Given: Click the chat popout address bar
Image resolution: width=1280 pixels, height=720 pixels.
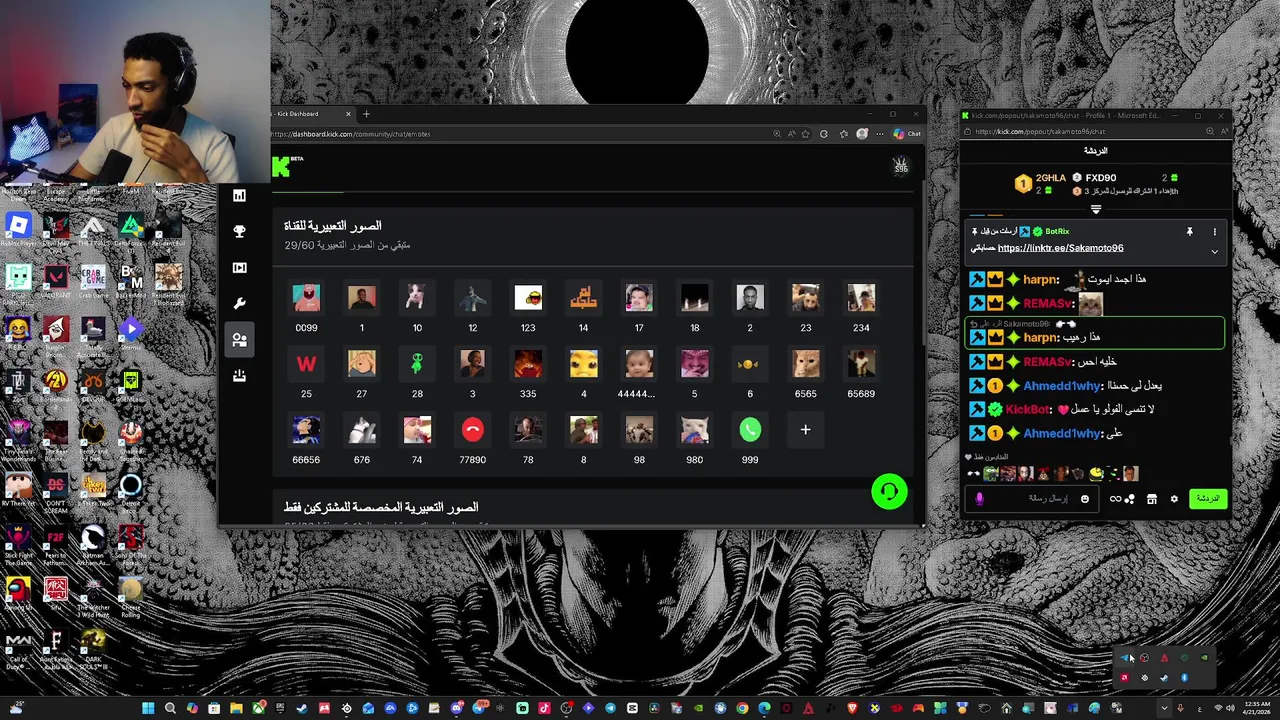Looking at the screenshot, I should pos(1085,132).
